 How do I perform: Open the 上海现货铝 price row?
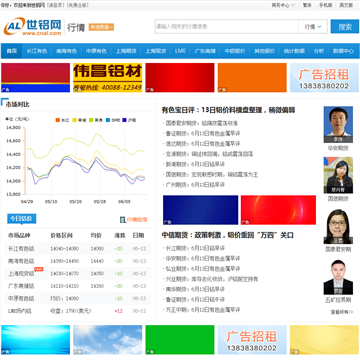click(x=78, y=274)
